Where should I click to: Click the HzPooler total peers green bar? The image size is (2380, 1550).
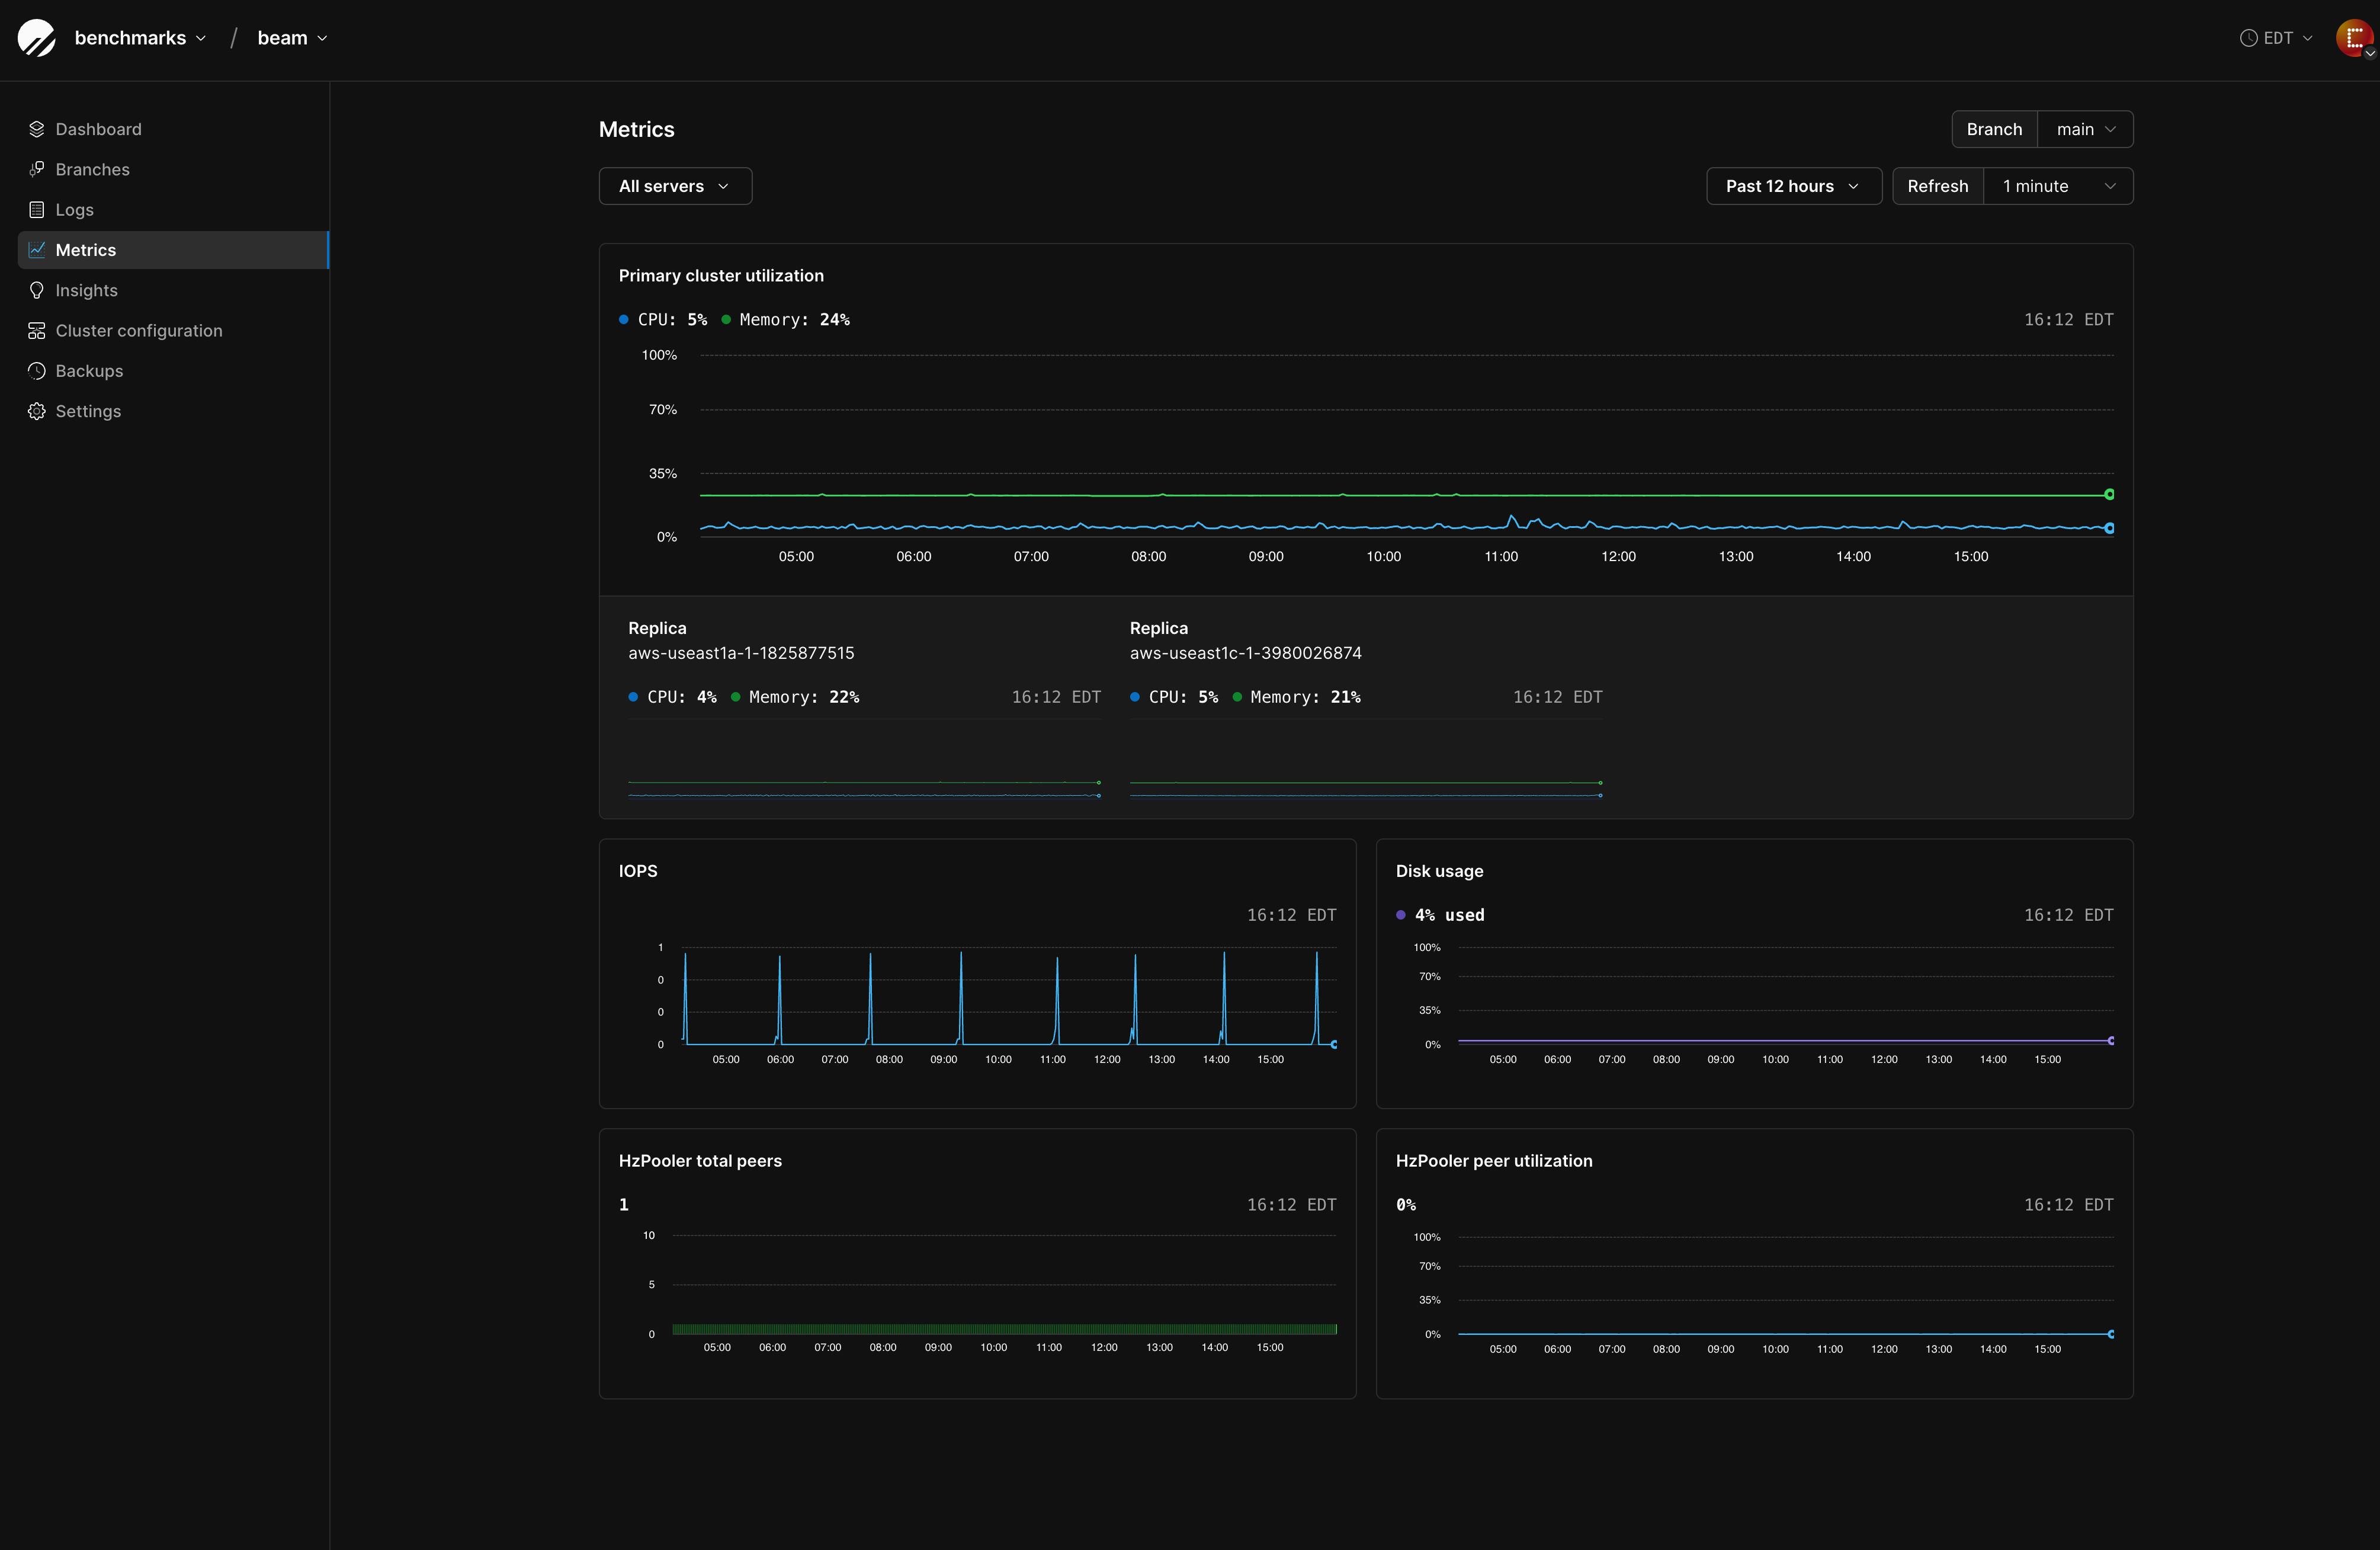tap(1004, 1329)
